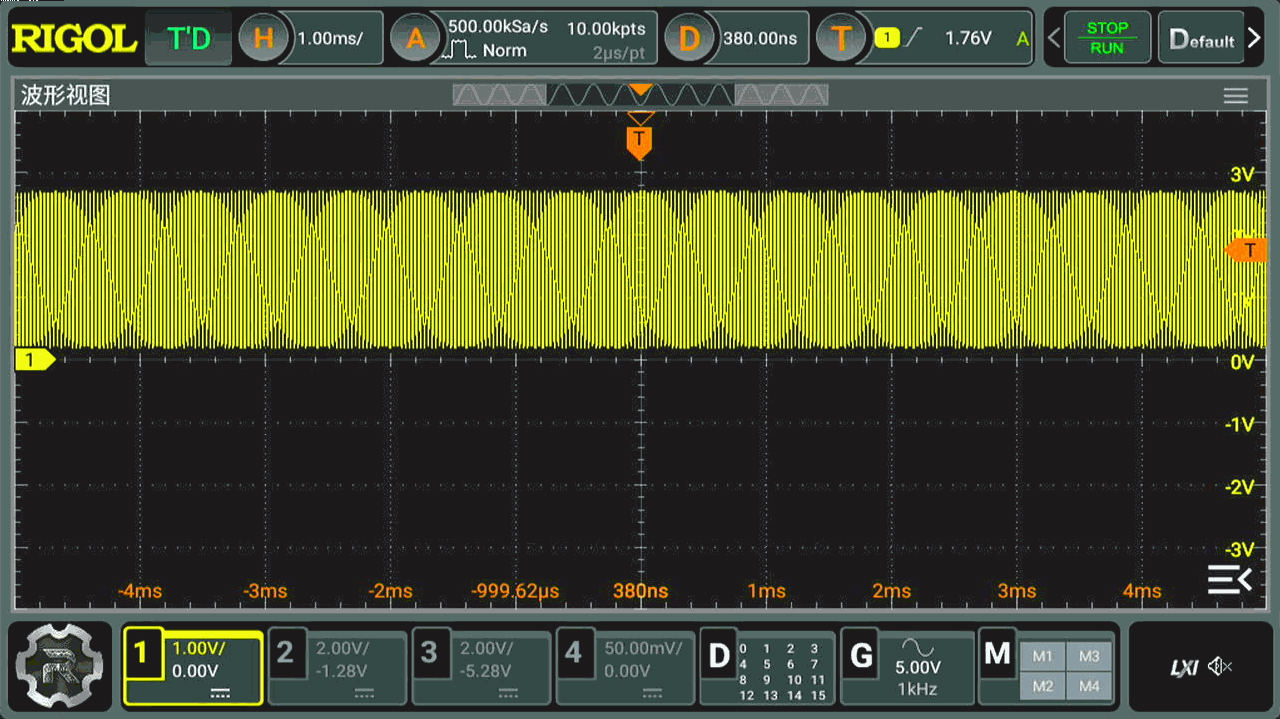Click the channel 1 ground level marker
The image size is (1280, 719).
[34, 359]
